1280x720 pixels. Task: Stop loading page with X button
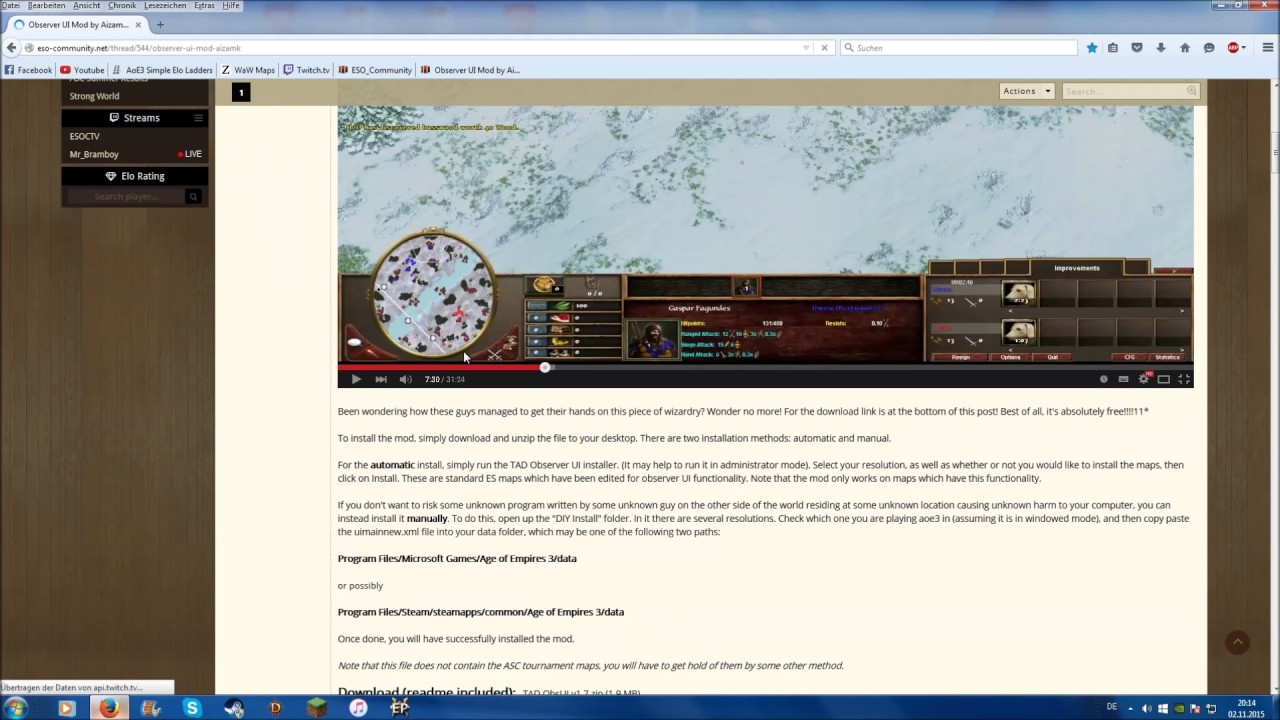point(824,47)
